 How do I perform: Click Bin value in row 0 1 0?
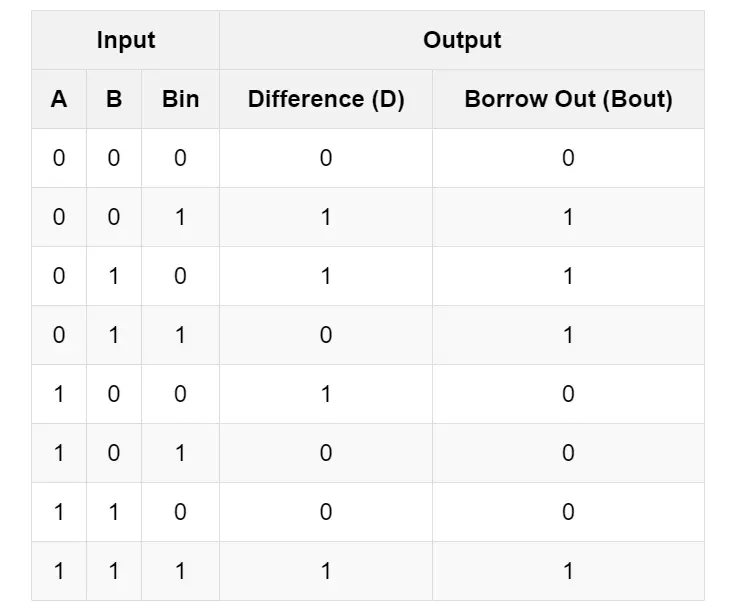(x=180, y=276)
